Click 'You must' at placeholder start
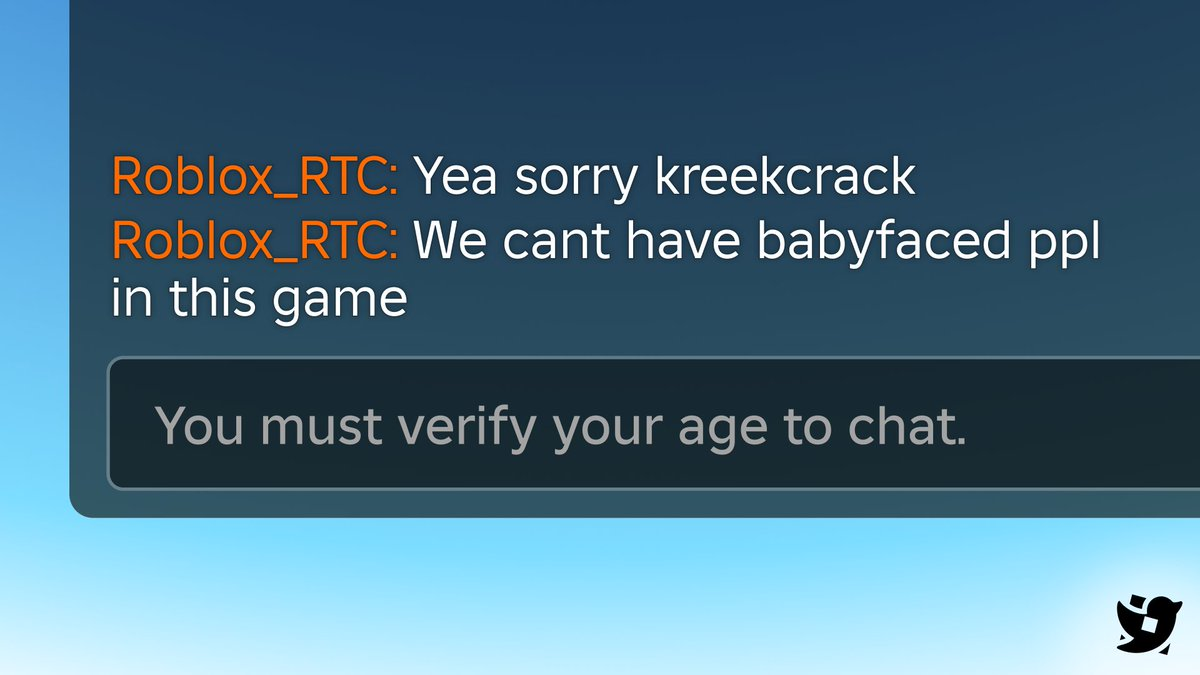The width and height of the screenshot is (1200, 675). (269, 426)
